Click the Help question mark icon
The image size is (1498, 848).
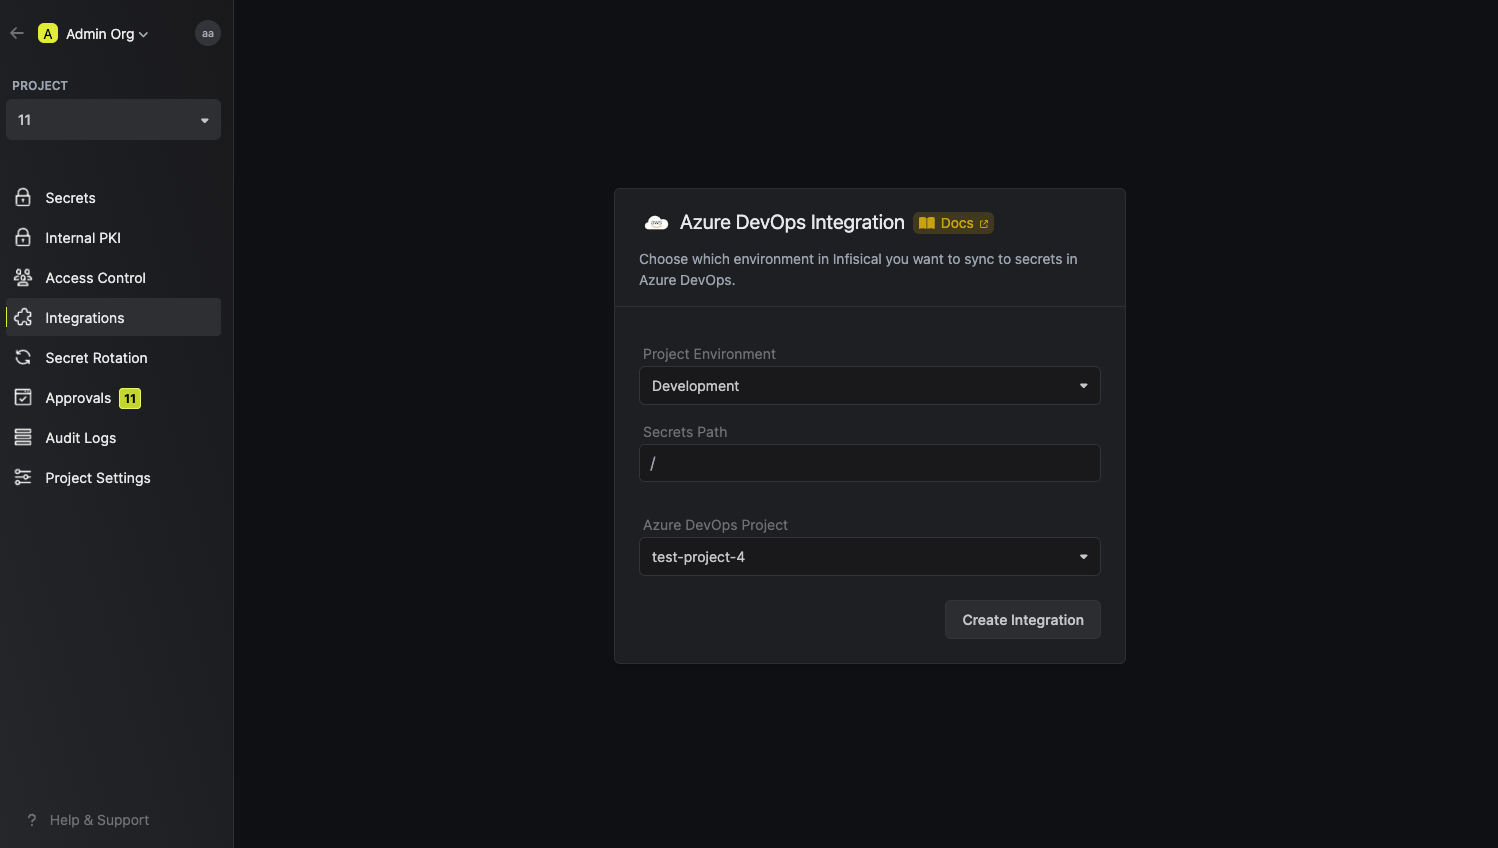point(32,820)
